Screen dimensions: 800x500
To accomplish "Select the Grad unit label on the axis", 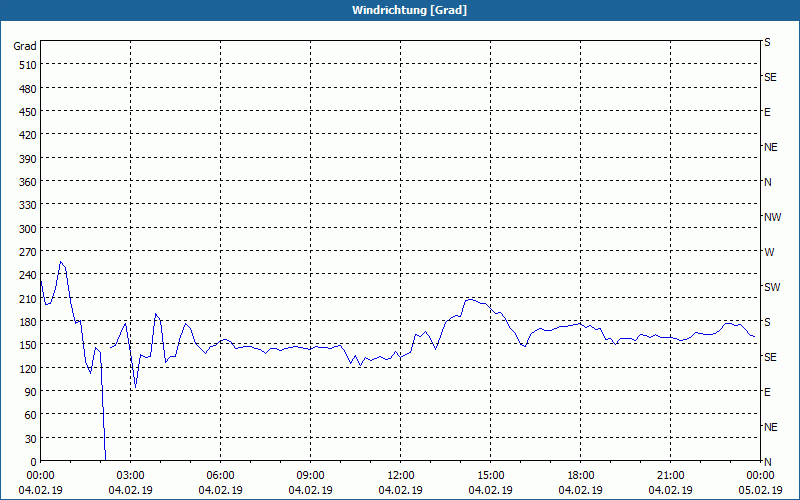I will (x=25, y=46).
